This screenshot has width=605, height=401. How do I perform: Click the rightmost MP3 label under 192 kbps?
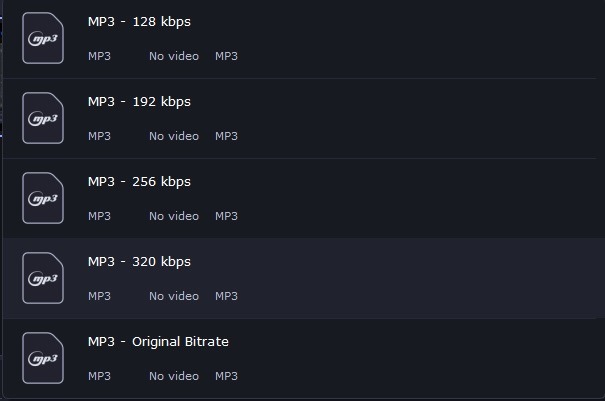click(x=226, y=136)
